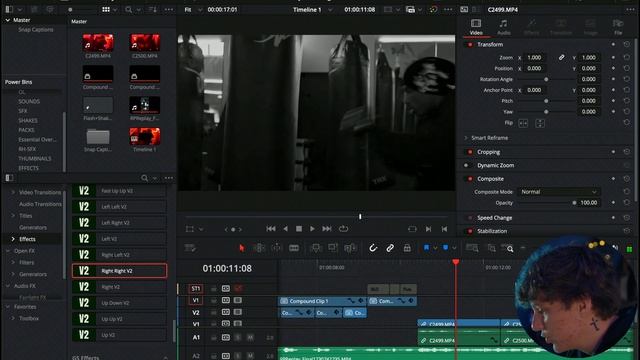Collapse the Master bin tree
Viewport: 640px width, 360px height.
(x=8, y=20)
